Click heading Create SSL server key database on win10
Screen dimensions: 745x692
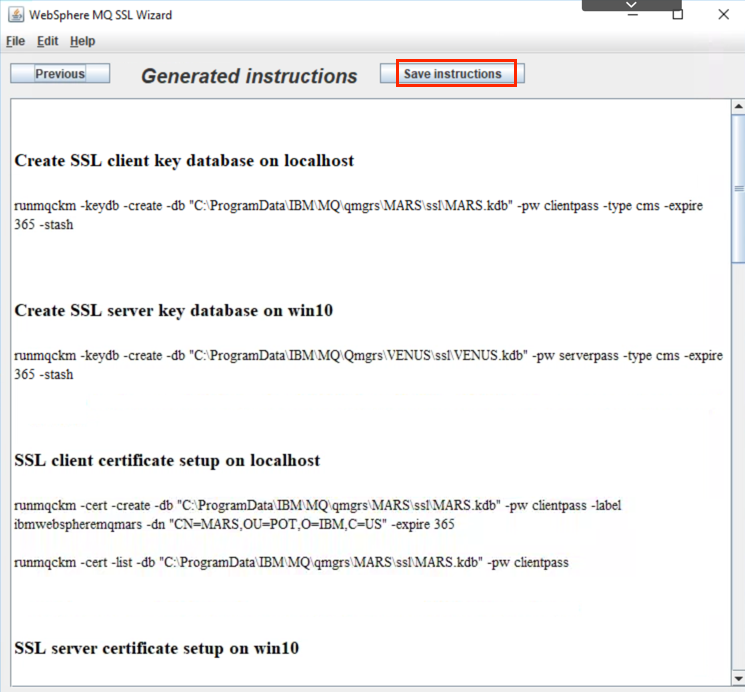click(173, 311)
